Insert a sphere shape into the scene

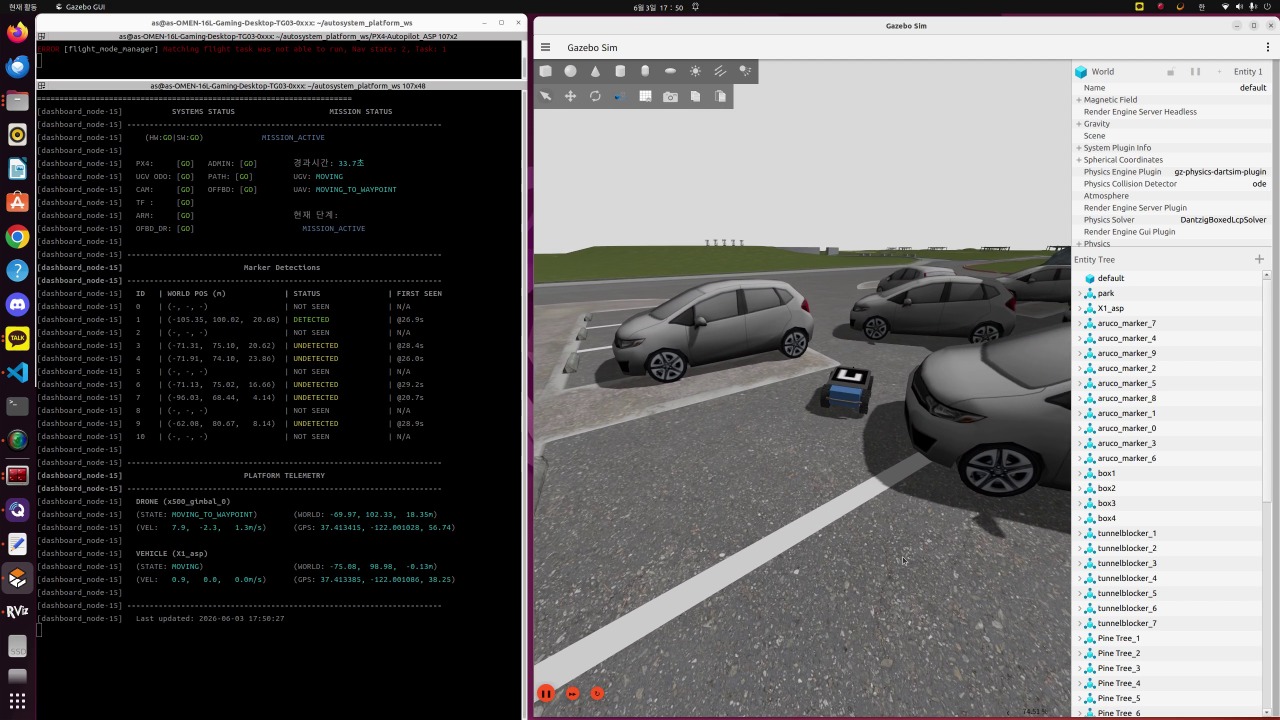pos(570,71)
